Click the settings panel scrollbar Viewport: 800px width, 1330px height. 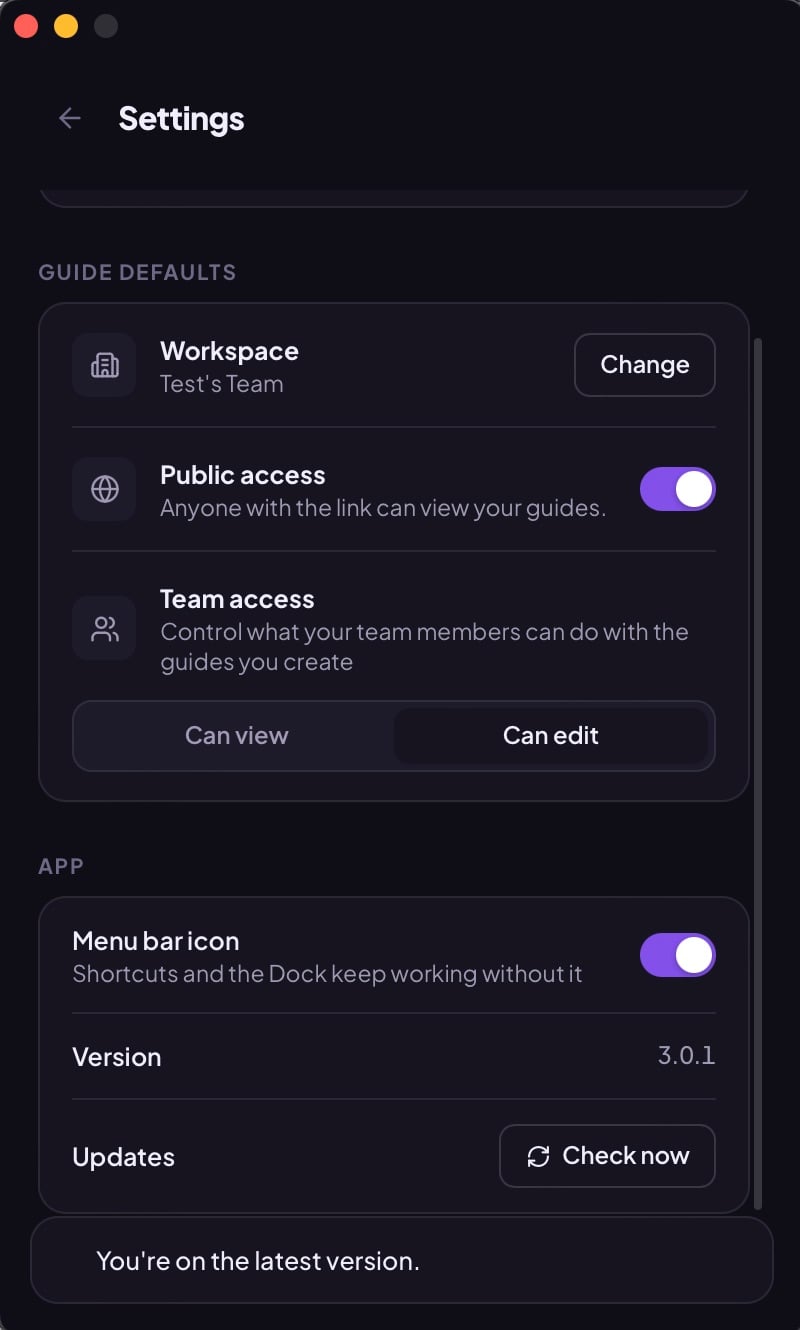point(757,773)
